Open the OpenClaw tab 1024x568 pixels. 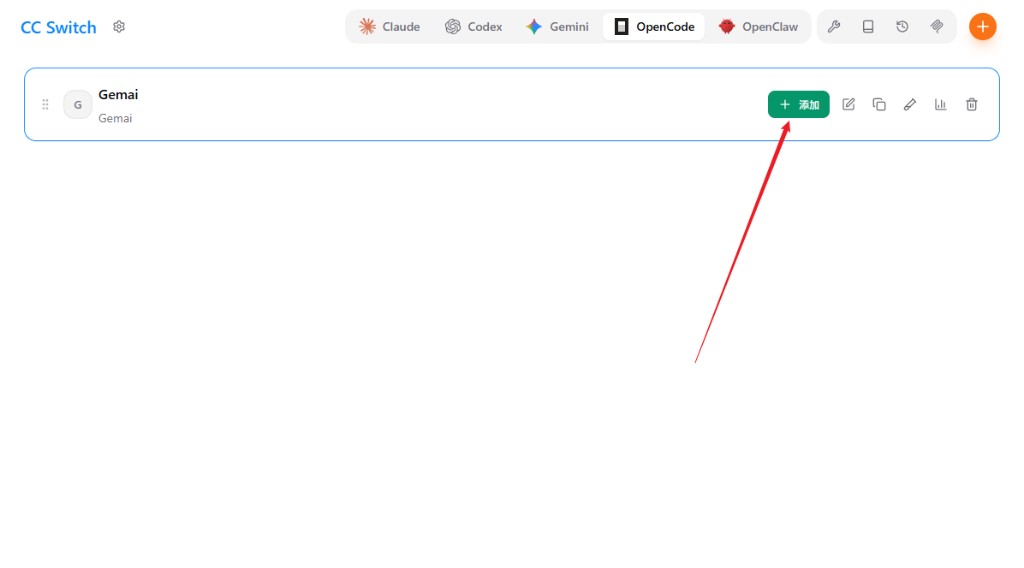pyautogui.click(x=759, y=27)
